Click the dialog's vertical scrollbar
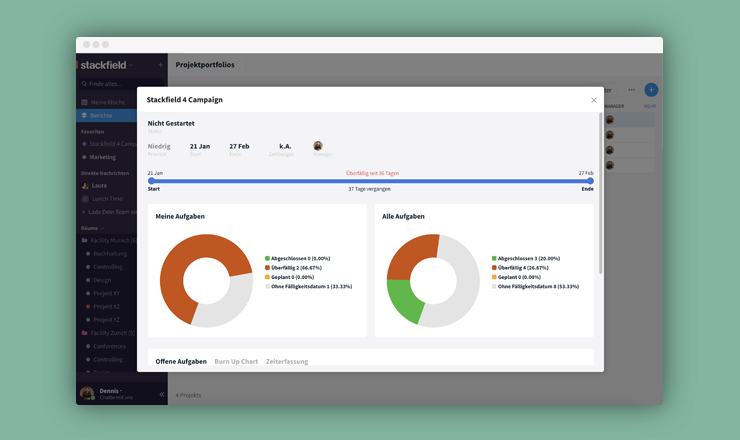The image size is (740, 440). click(x=601, y=194)
